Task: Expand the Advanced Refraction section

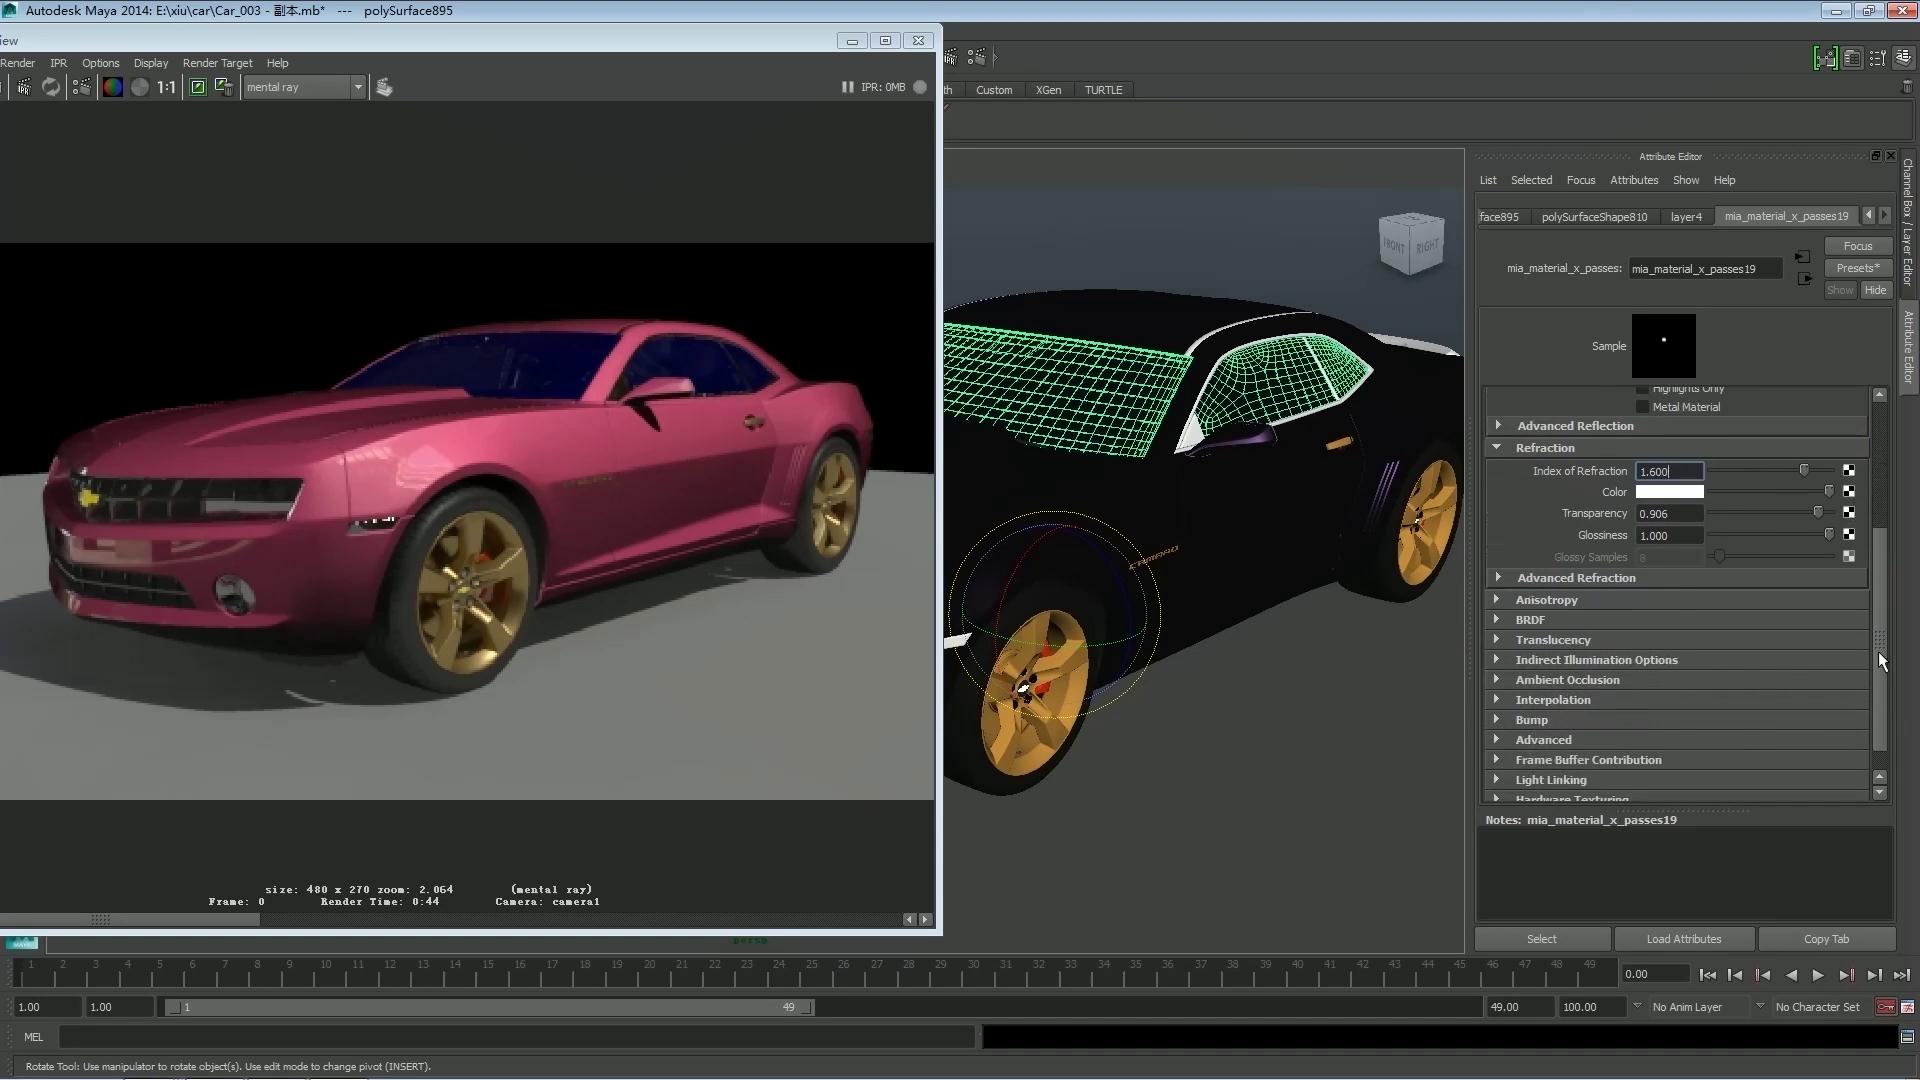Action: click(1498, 578)
